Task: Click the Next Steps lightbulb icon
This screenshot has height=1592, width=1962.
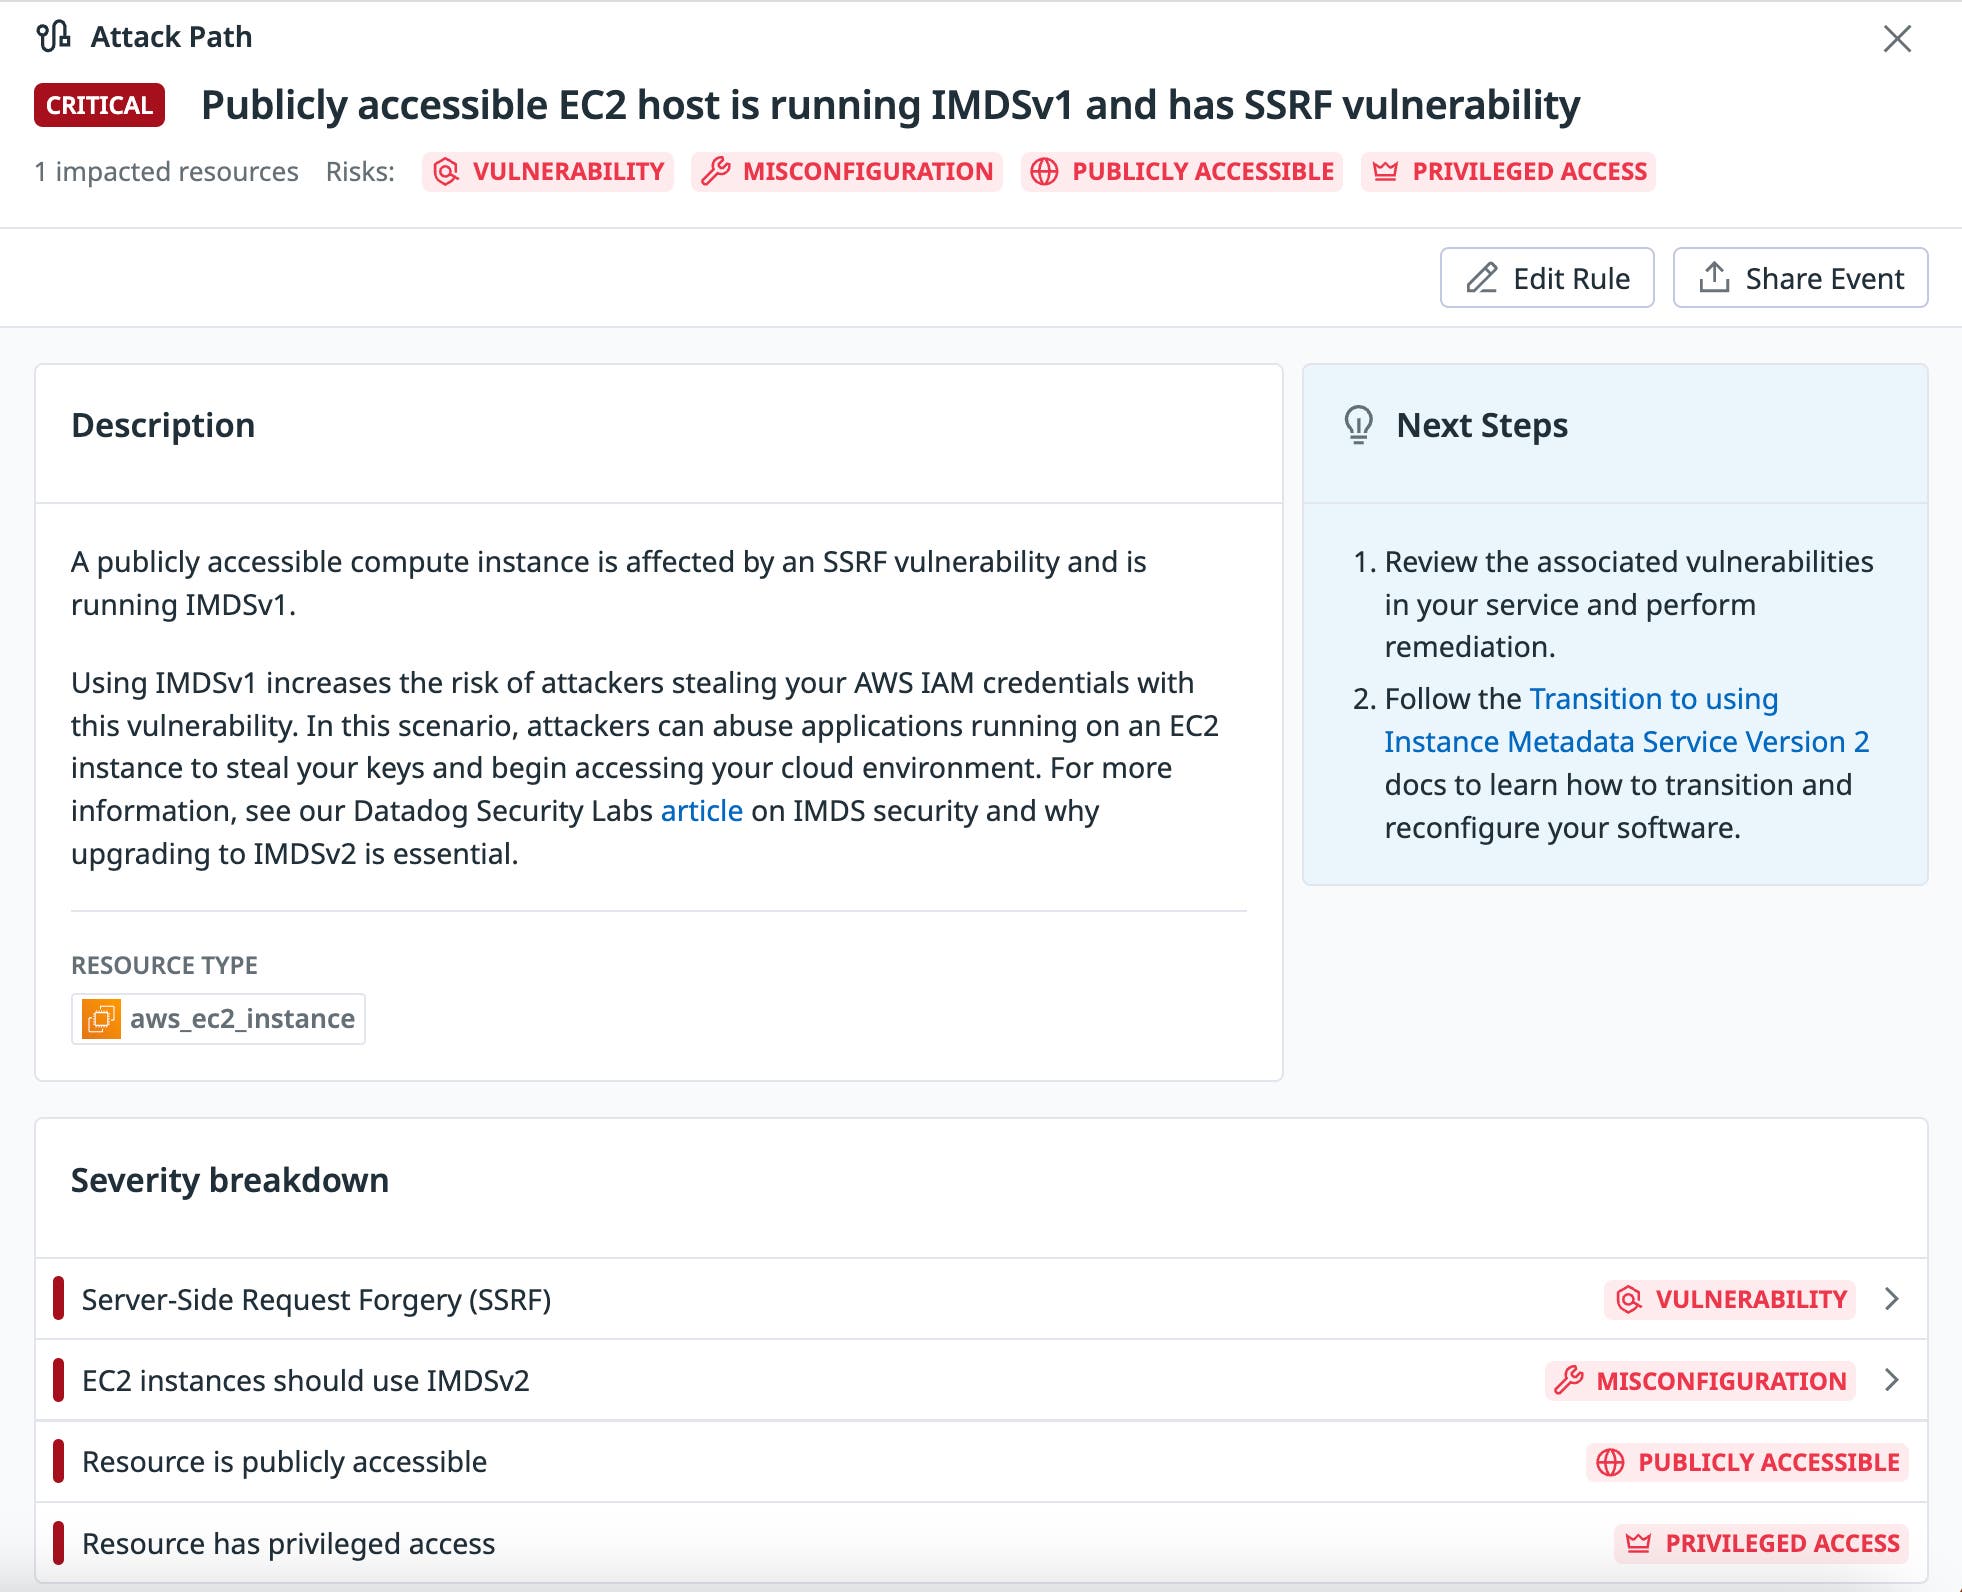Action: (x=1356, y=424)
